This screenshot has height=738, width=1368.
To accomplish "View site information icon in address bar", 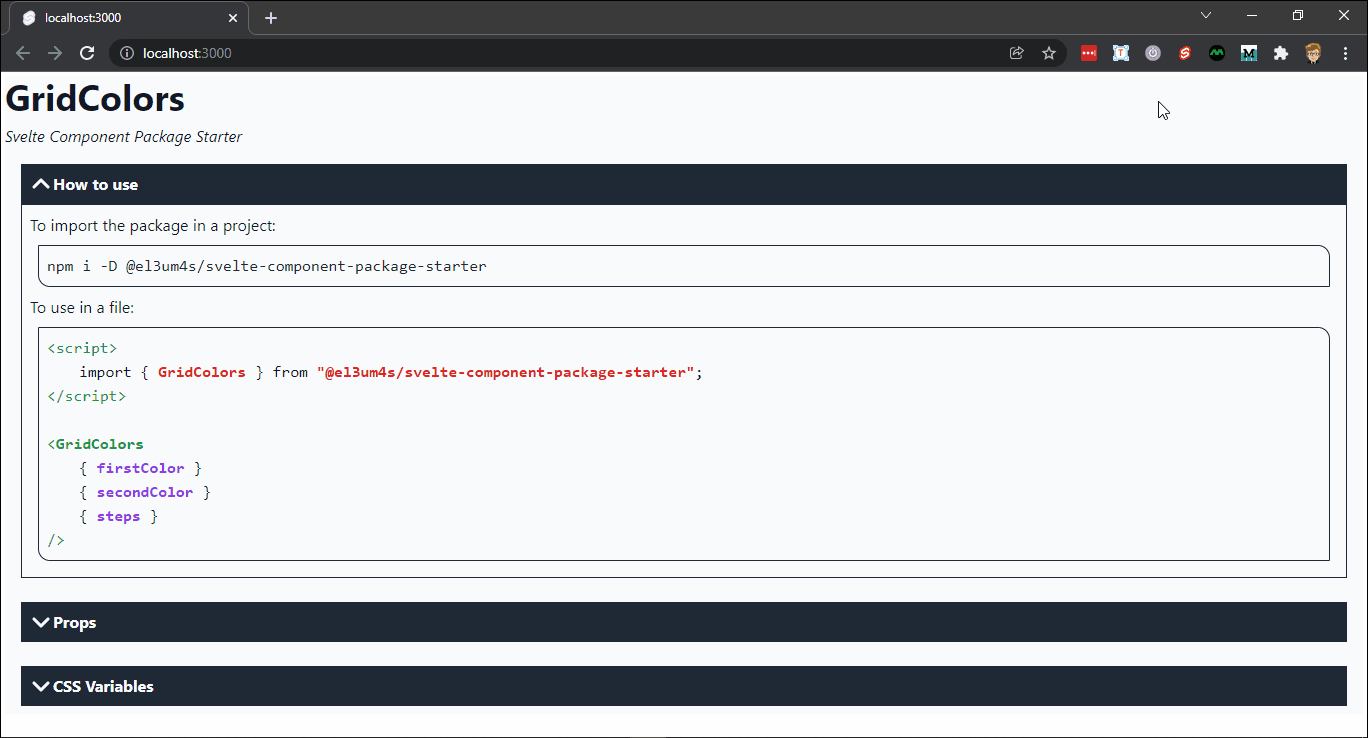I will click(127, 53).
